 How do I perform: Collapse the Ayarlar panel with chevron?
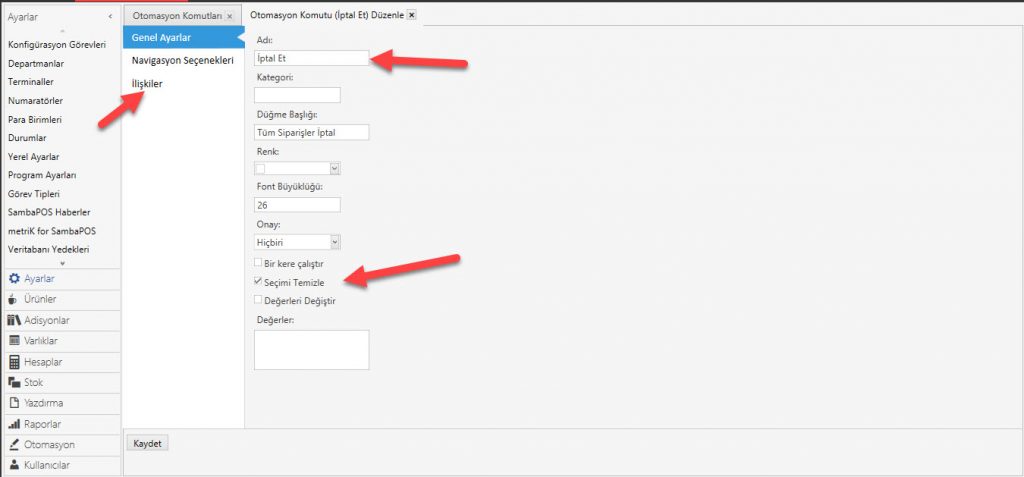pos(110,17)
